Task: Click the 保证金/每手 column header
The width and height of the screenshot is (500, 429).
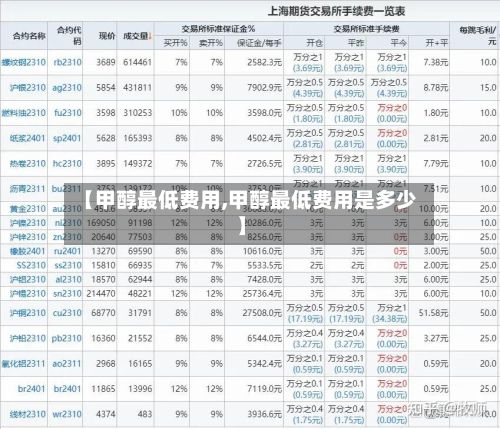Action: point(259,43)
